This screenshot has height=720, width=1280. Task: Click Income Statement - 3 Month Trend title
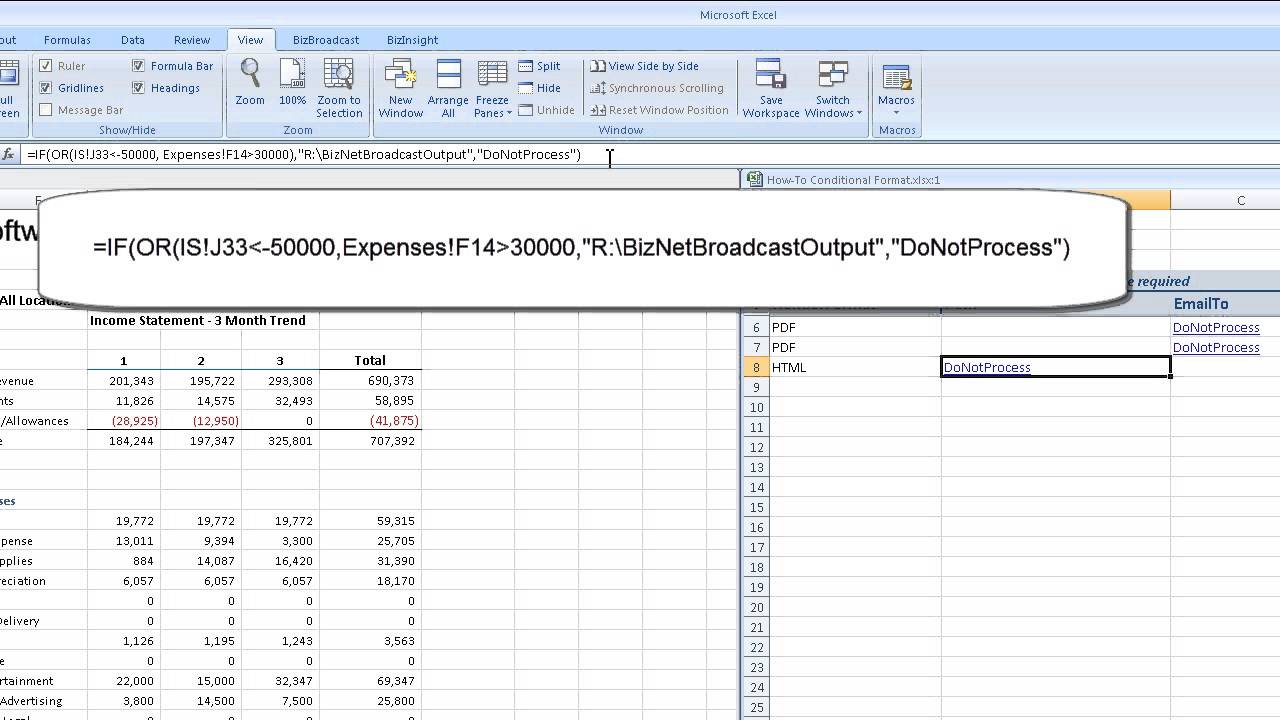(x=197, y=320)
